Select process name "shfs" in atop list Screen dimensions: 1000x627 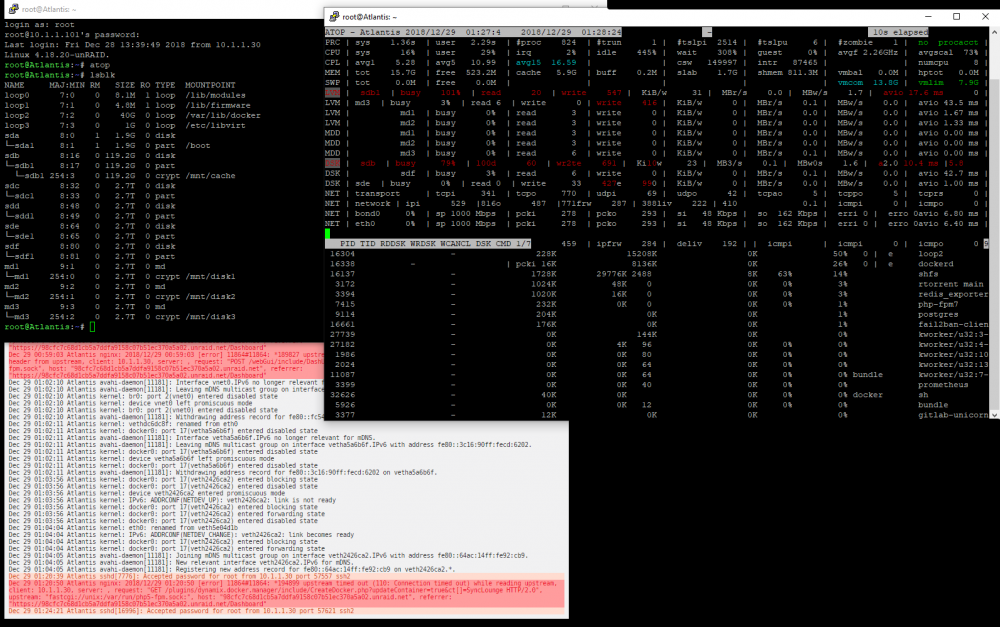coord(928,274)
